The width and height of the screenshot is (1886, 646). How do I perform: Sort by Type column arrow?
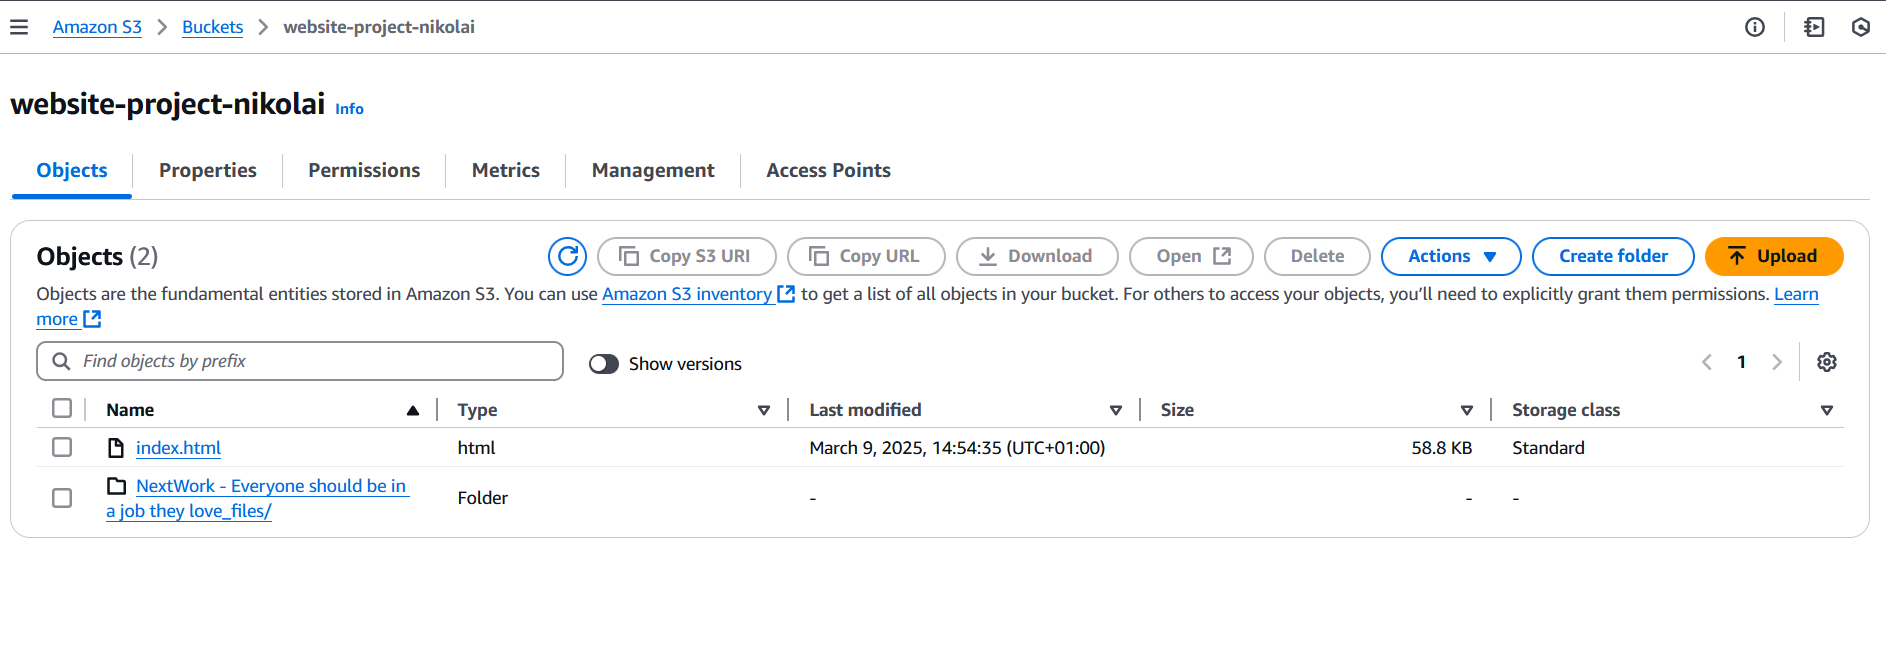pos(764,410)
